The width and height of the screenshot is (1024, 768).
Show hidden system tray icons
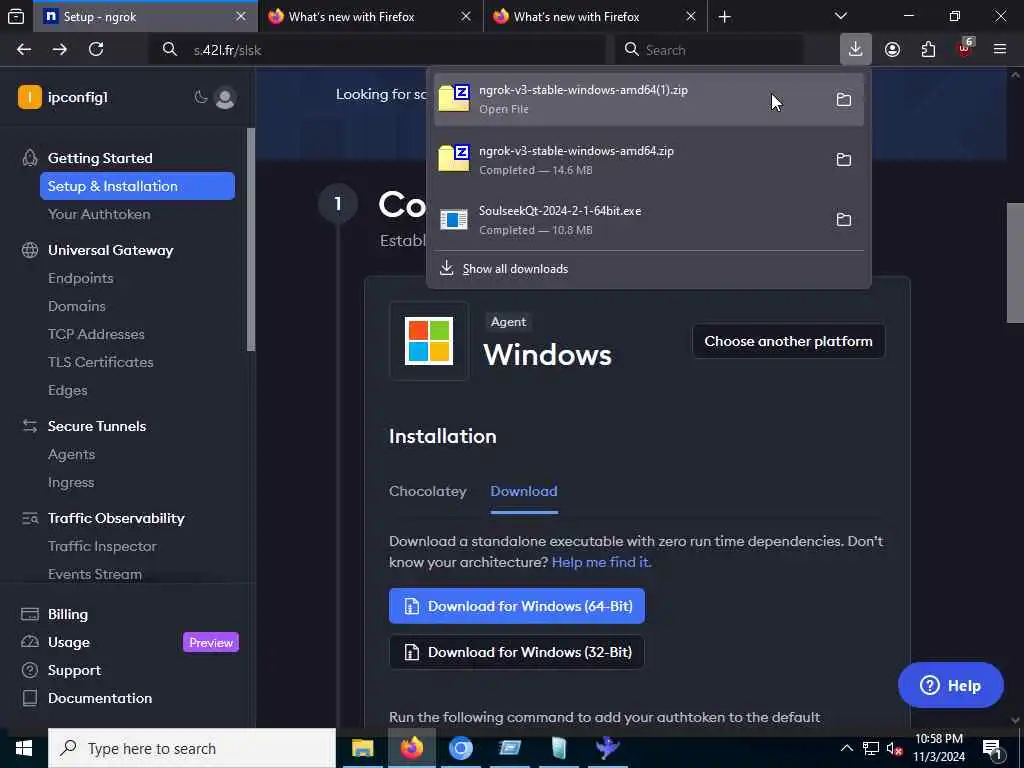pyautogui.click(x=846, y=748)
